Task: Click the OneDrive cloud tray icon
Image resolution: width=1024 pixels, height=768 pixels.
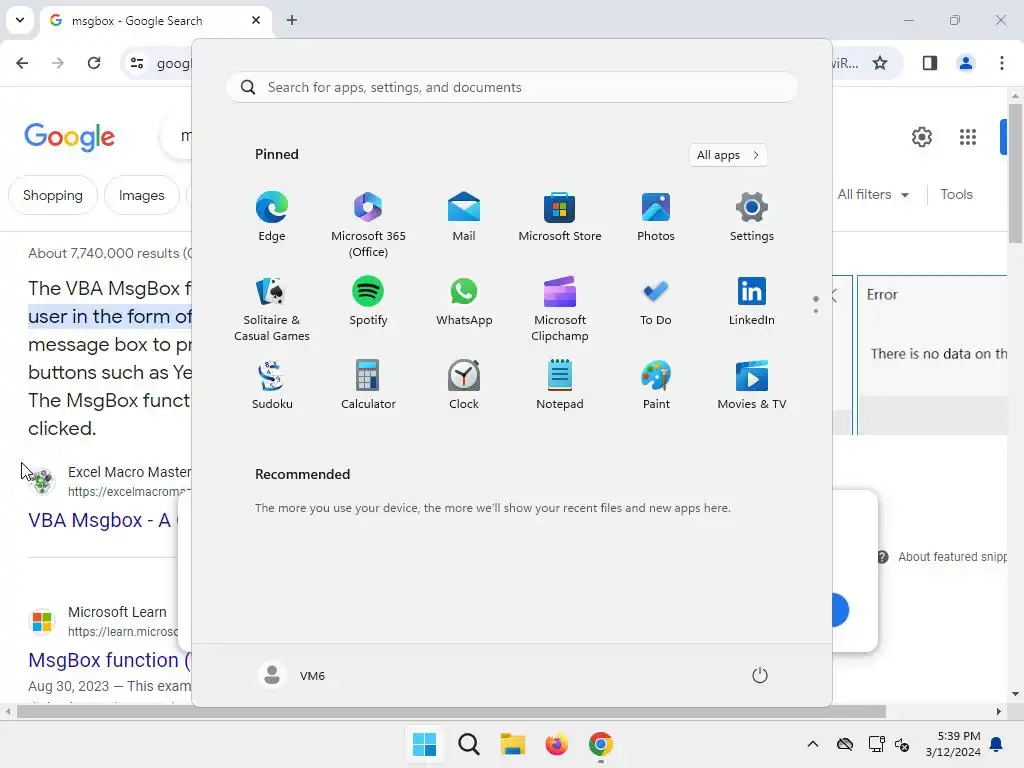Action: [845, 744]
